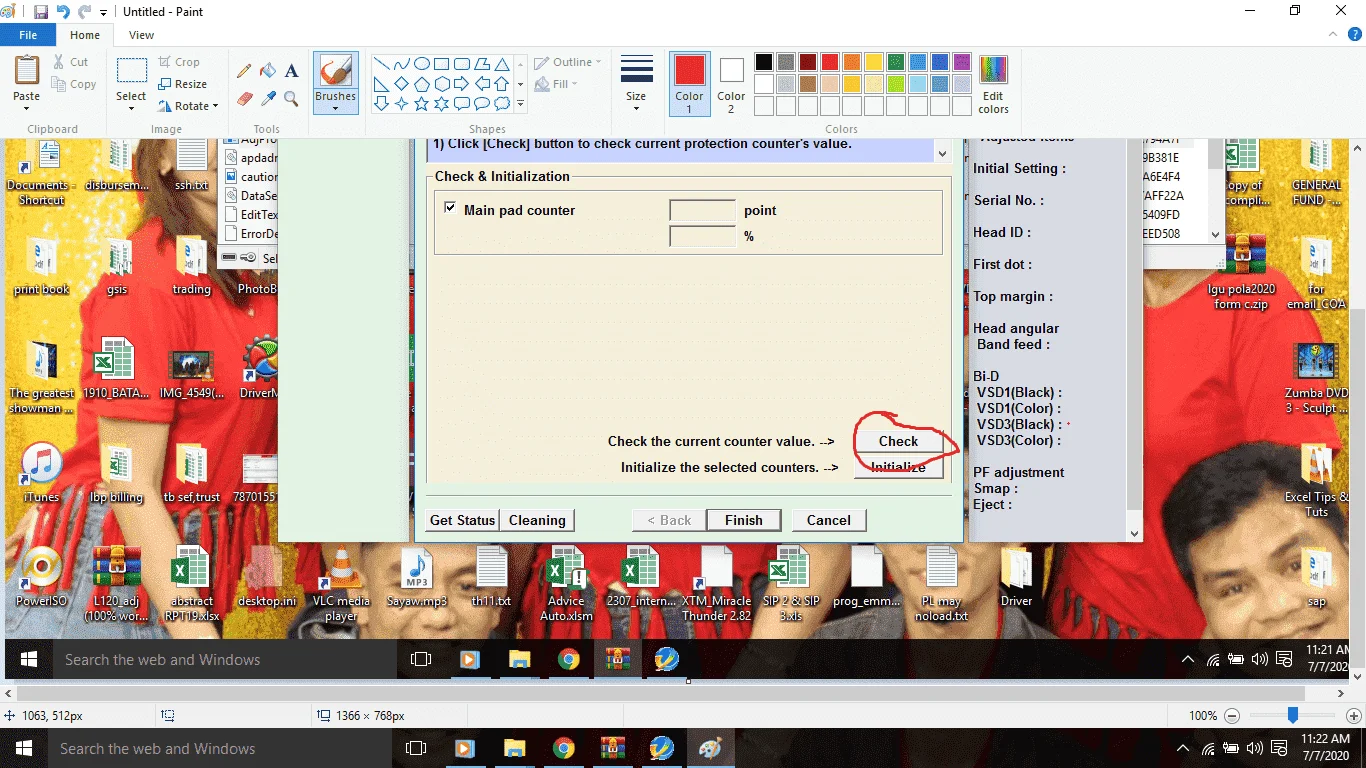Switch to the Home tab
The width and height of the screenshot is (1366, 768).
point(85,35)
